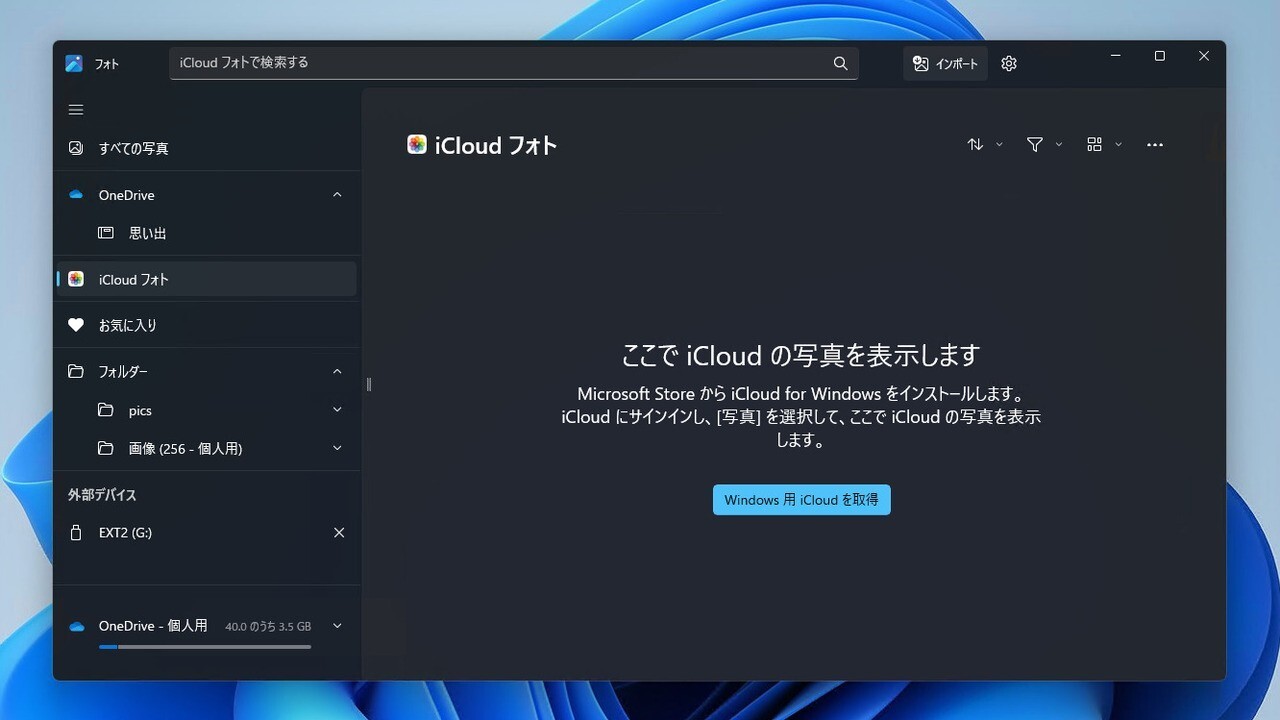
Task: Click the sort order icon
Action: pos(975,144)
